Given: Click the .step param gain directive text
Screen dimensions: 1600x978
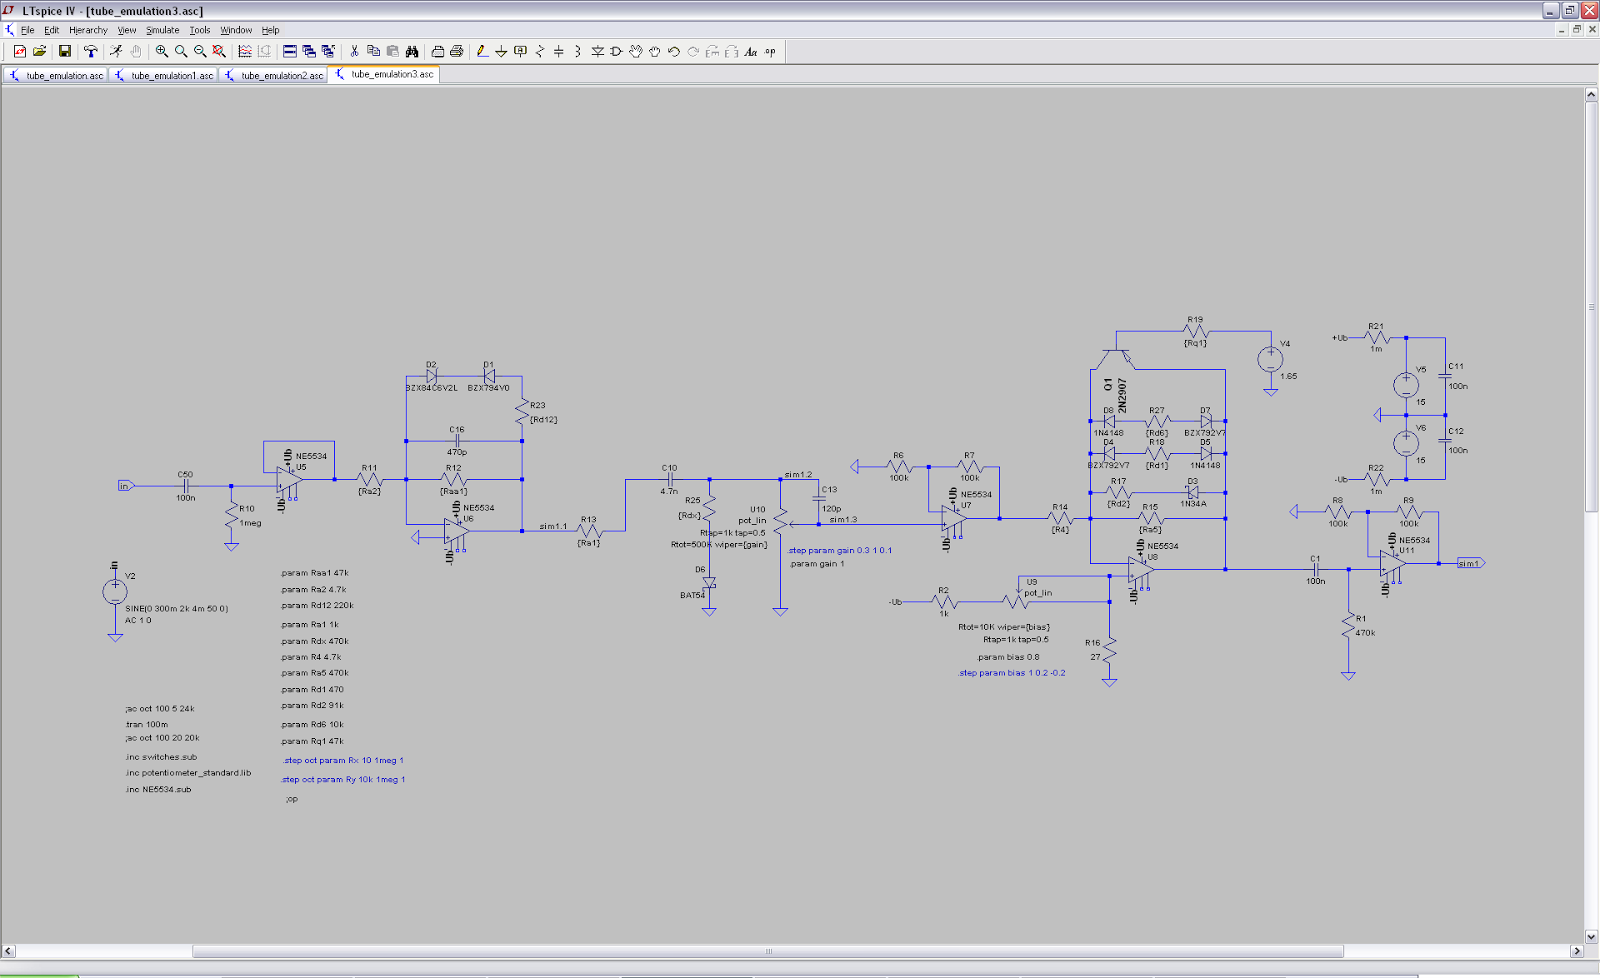Looking at the screenshot, I should point(839,550).
